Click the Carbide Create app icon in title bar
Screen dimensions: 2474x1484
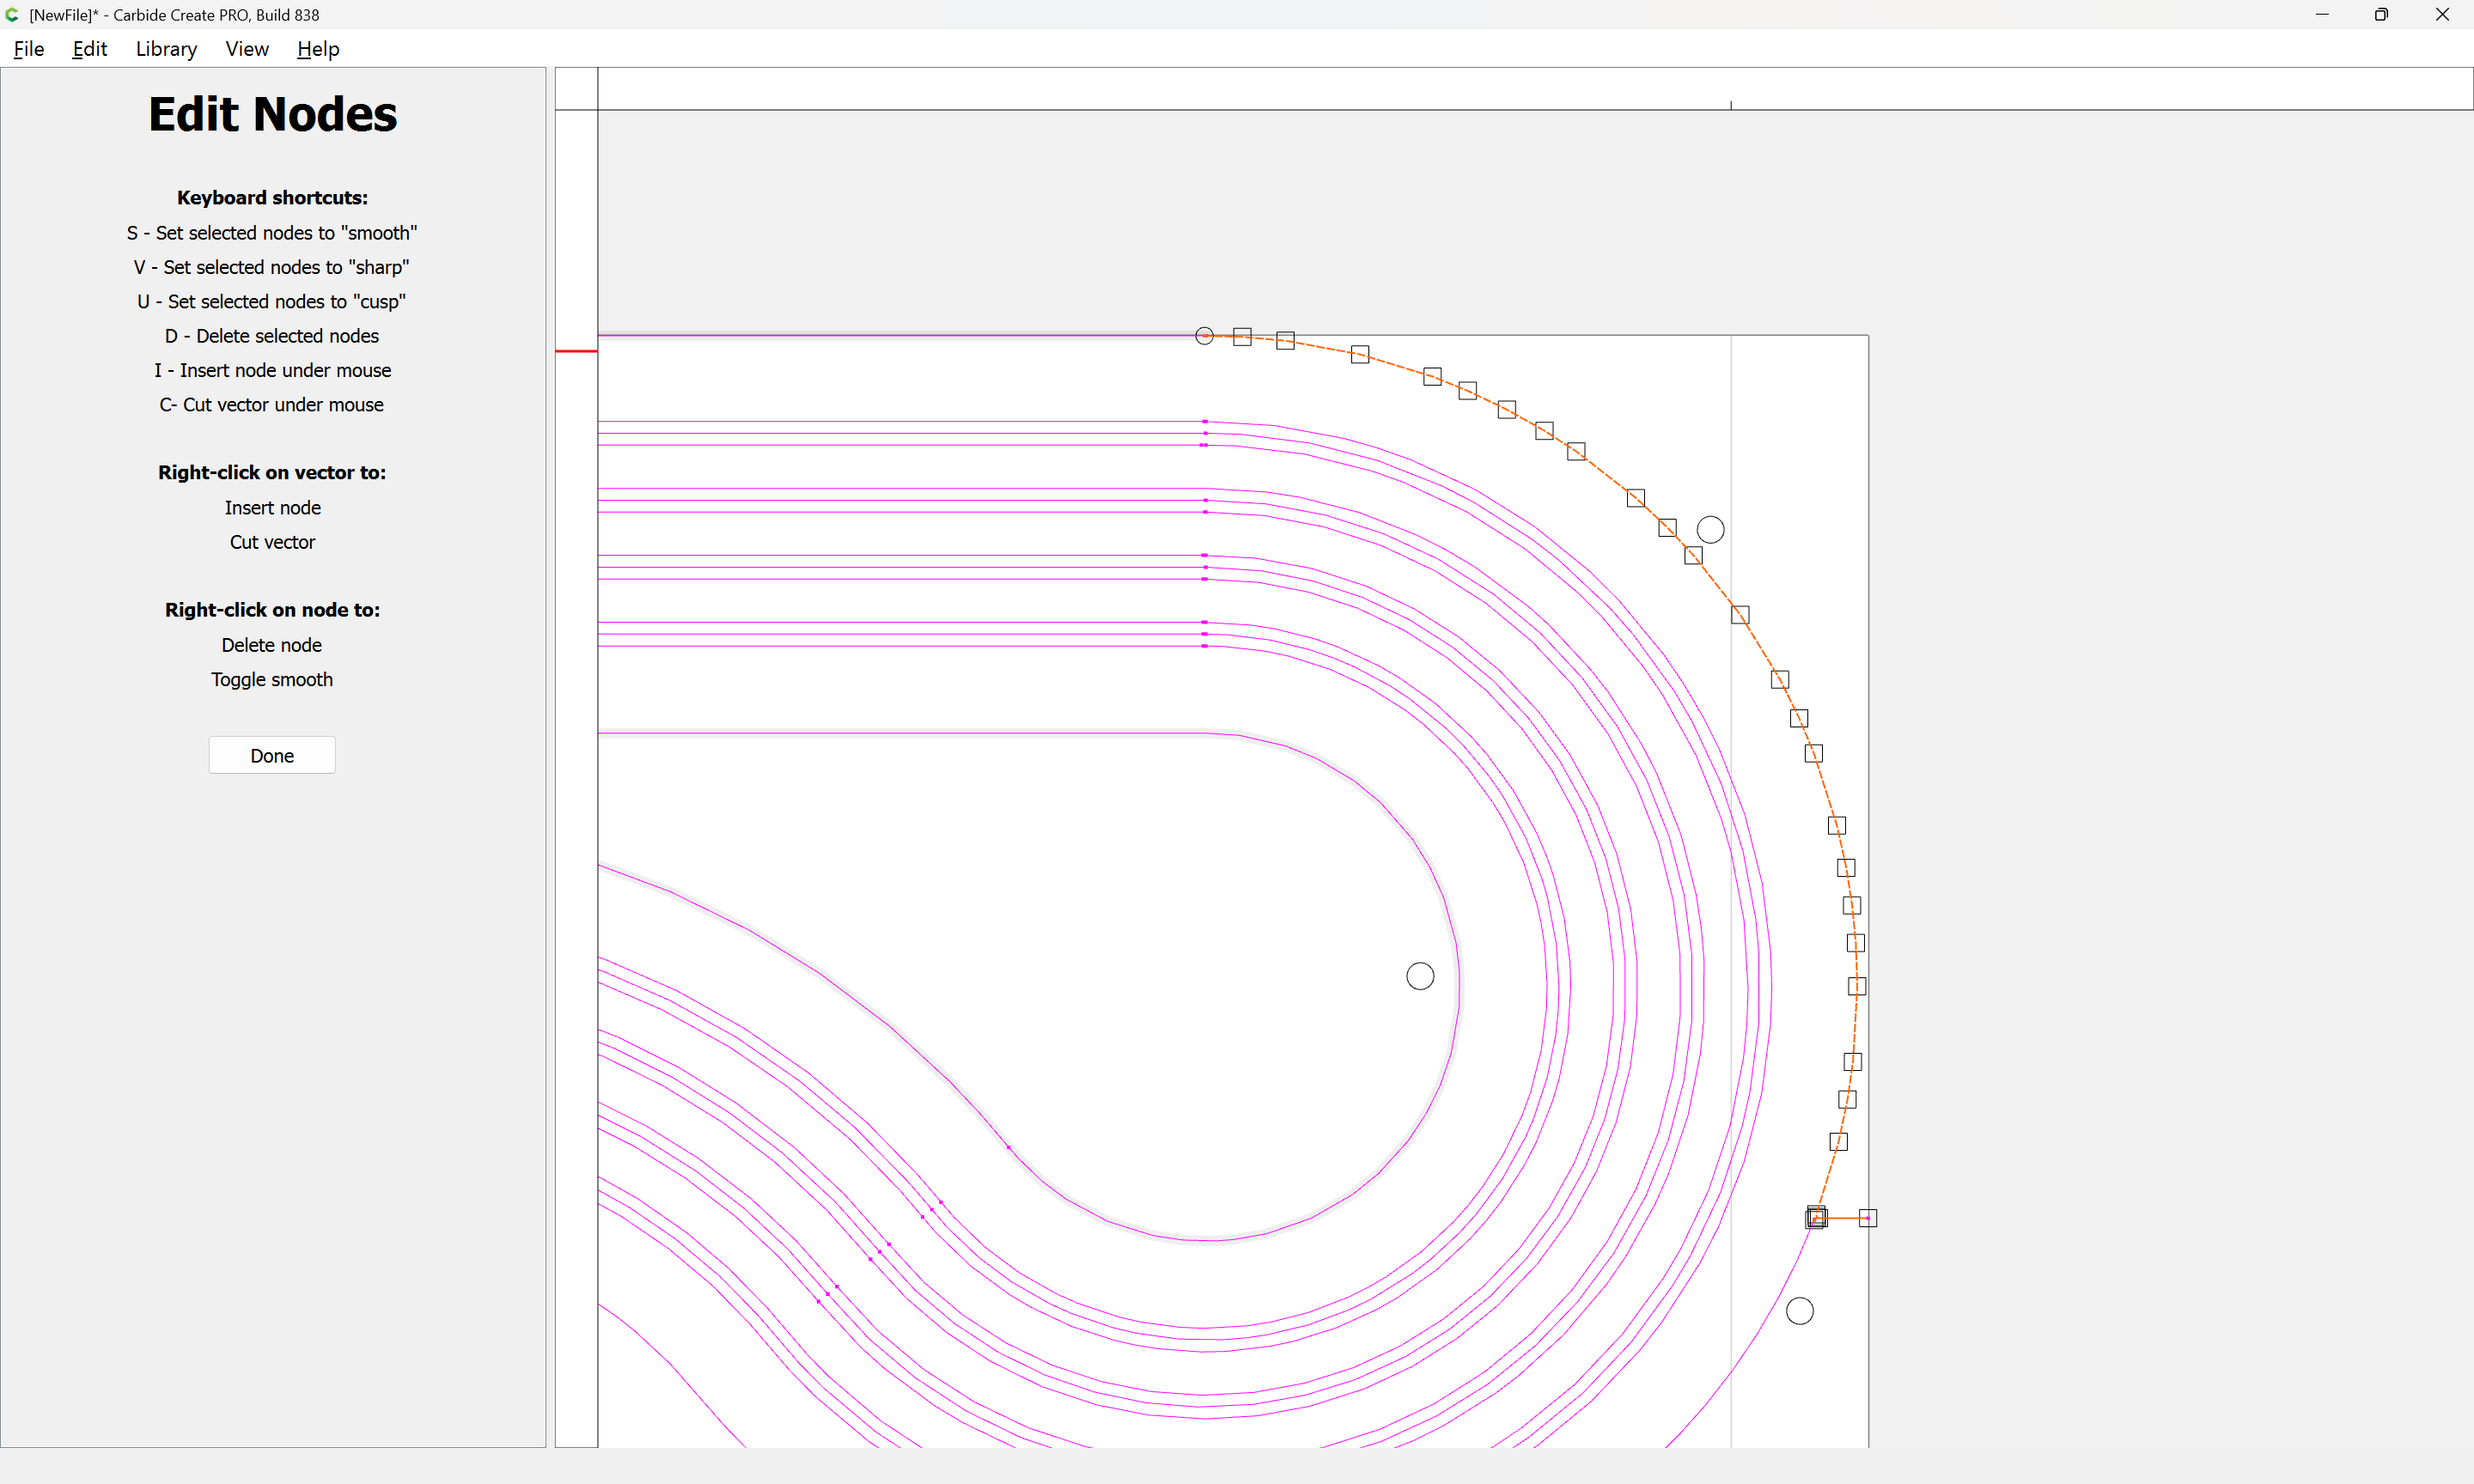(12, 15)
